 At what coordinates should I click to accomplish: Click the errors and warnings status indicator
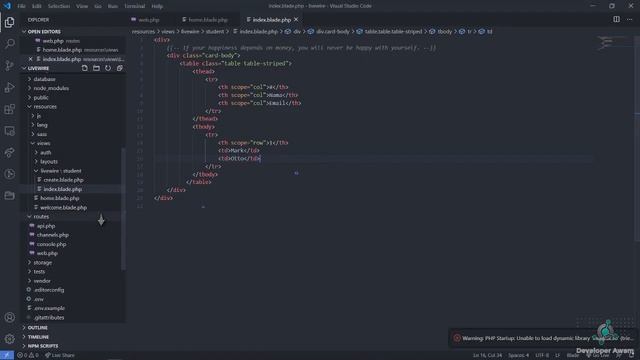[28, 356]
